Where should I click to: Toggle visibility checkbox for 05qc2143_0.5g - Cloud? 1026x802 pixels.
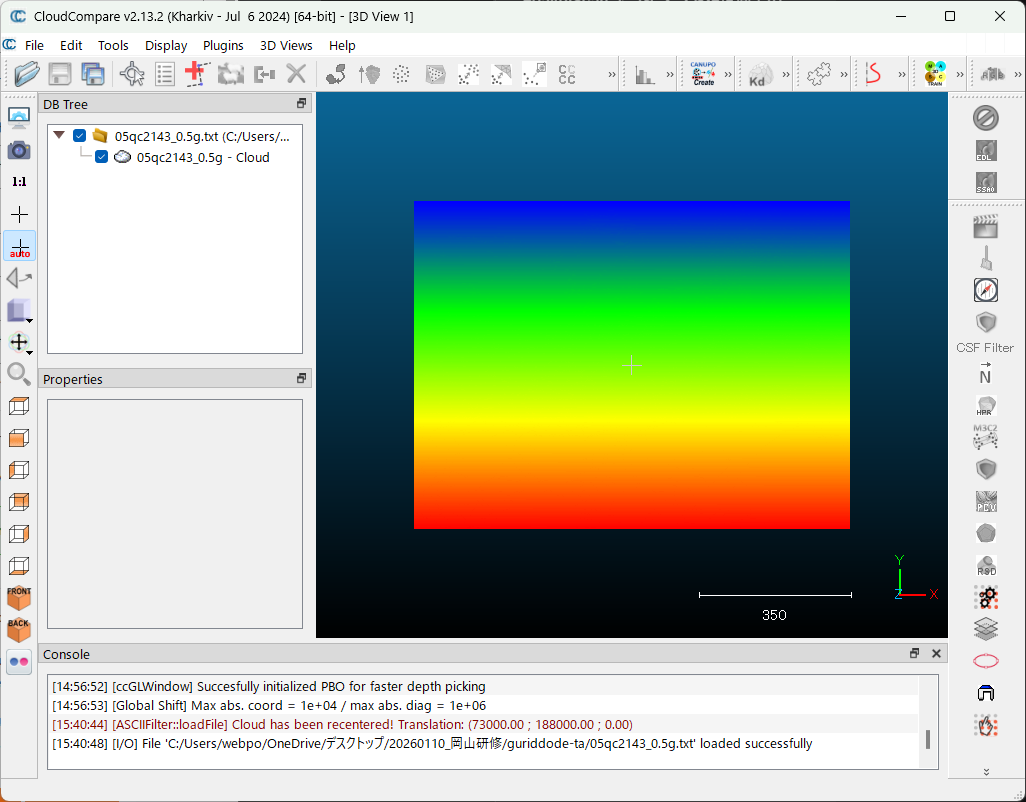click(x=101, y=157)
